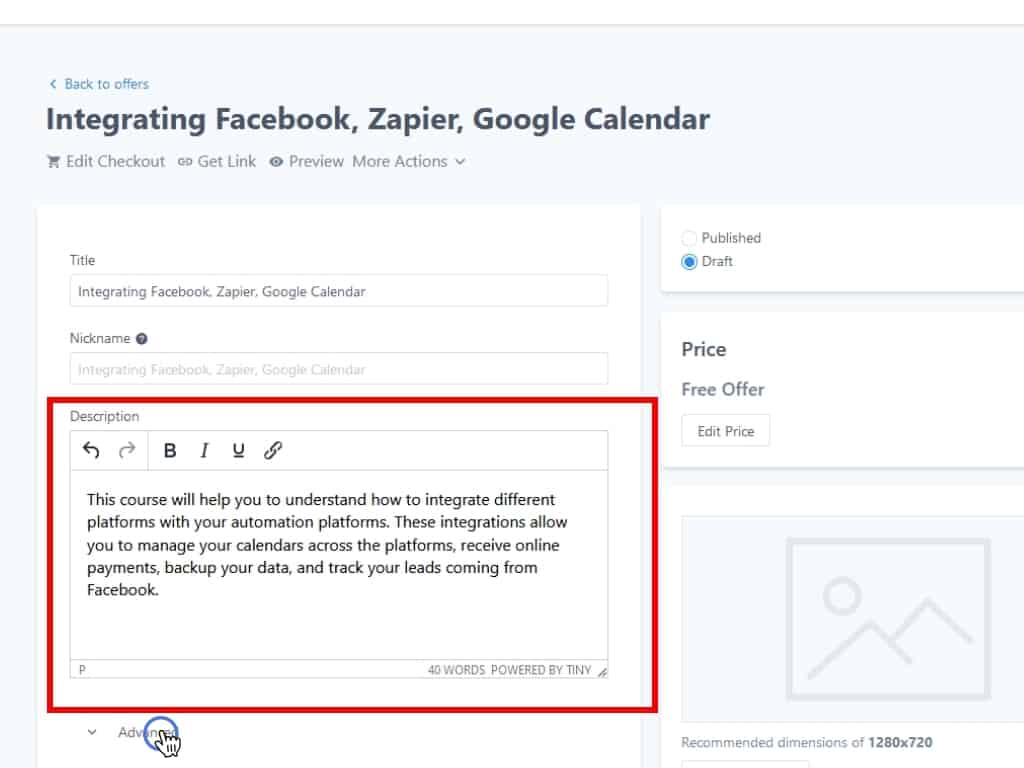1024x768 pixels.
Task: Click the undo arrow in description editor
Action: (91, 450)
